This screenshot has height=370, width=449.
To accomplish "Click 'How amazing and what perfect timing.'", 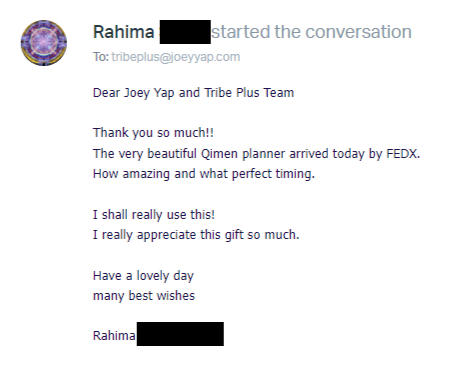I will click(x=204, y=174).
